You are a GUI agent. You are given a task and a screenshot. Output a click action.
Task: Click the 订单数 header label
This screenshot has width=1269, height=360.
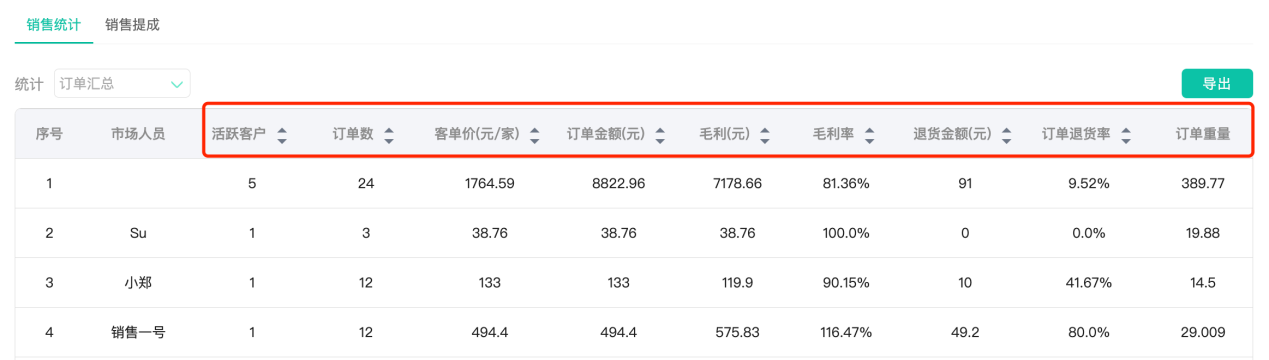click(x=353, y=134)
